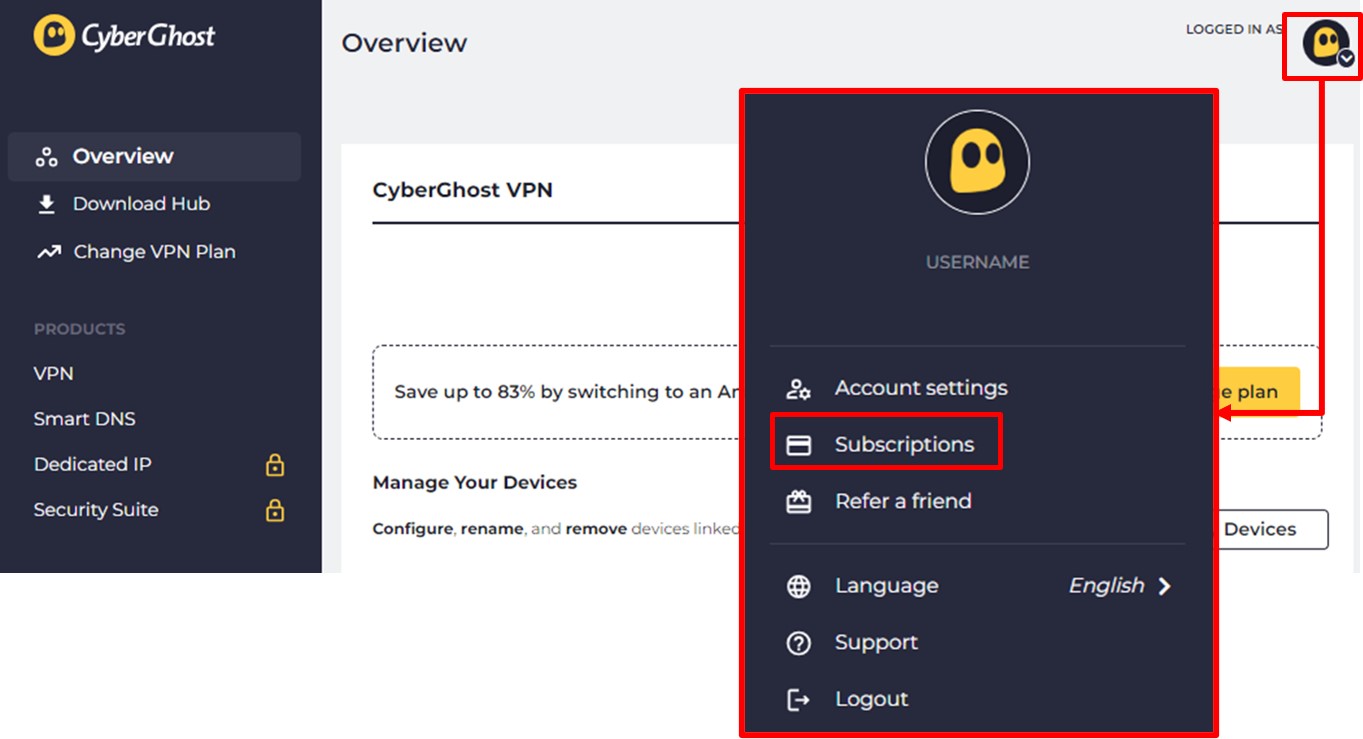The image size is (1363, 739).
Task: Select Smart DNS in the sidebar
Action: [84, 418]
